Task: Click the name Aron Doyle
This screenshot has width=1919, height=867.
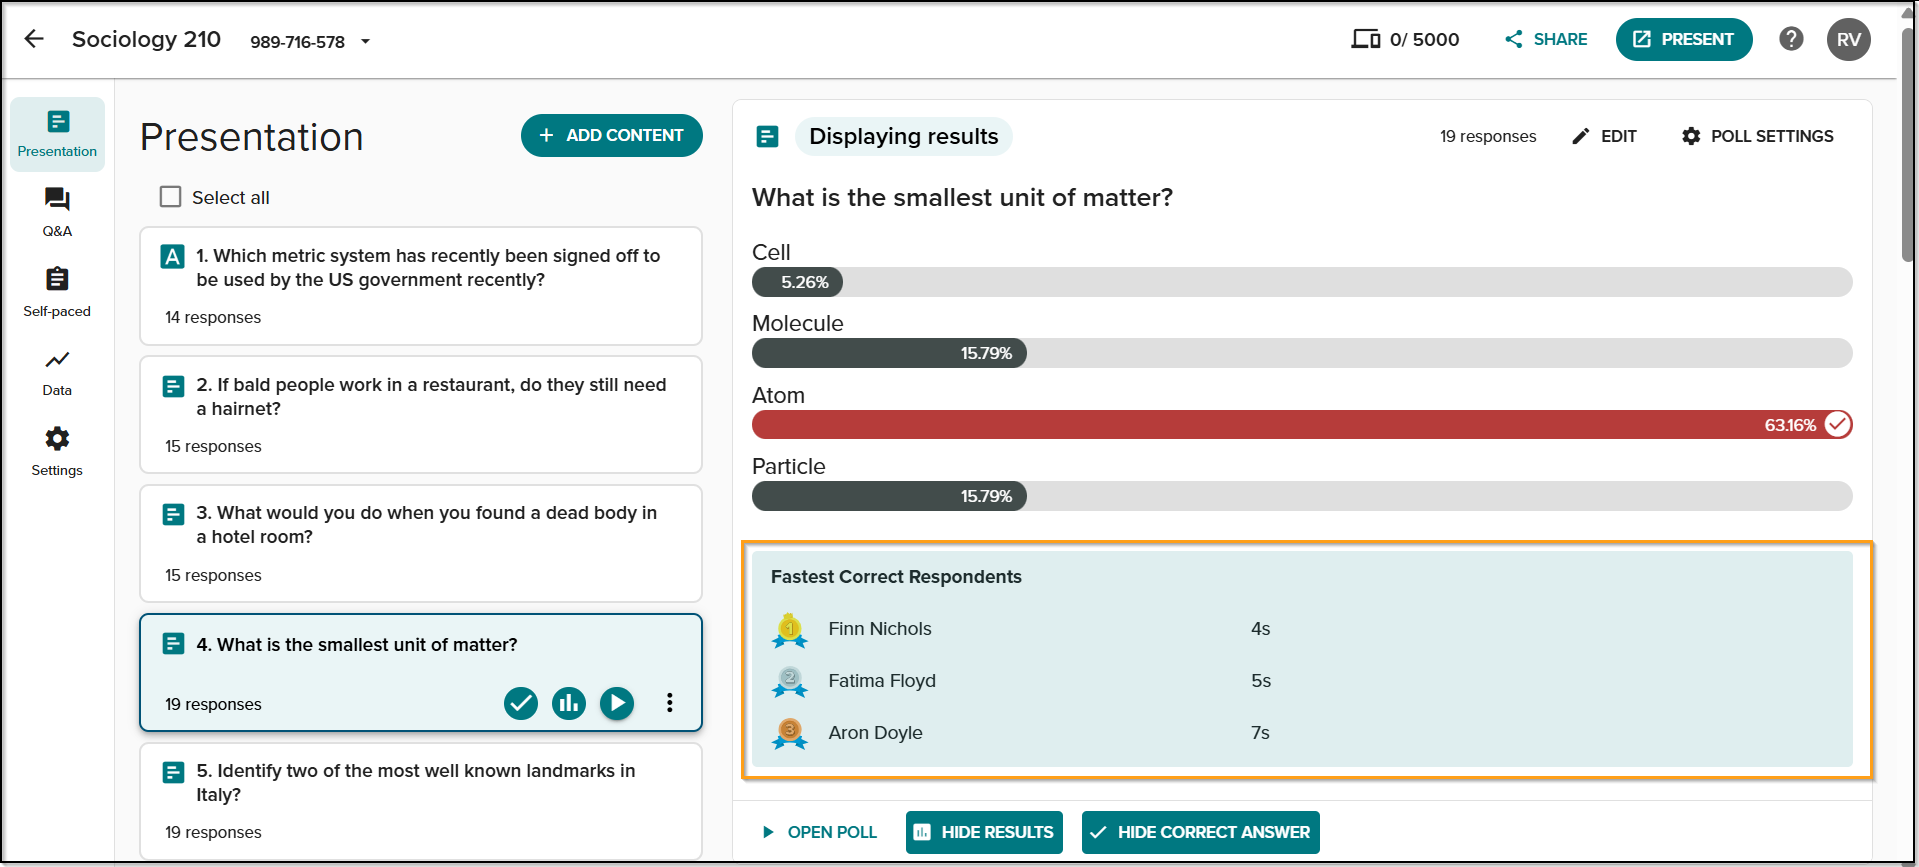Action: point(875,733)
